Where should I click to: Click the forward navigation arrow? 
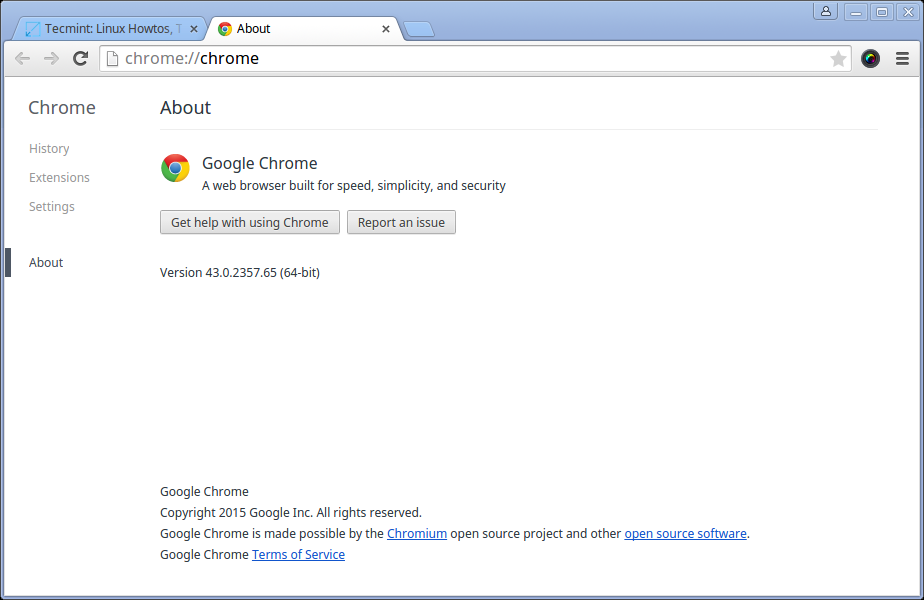(x=51, y=59)
